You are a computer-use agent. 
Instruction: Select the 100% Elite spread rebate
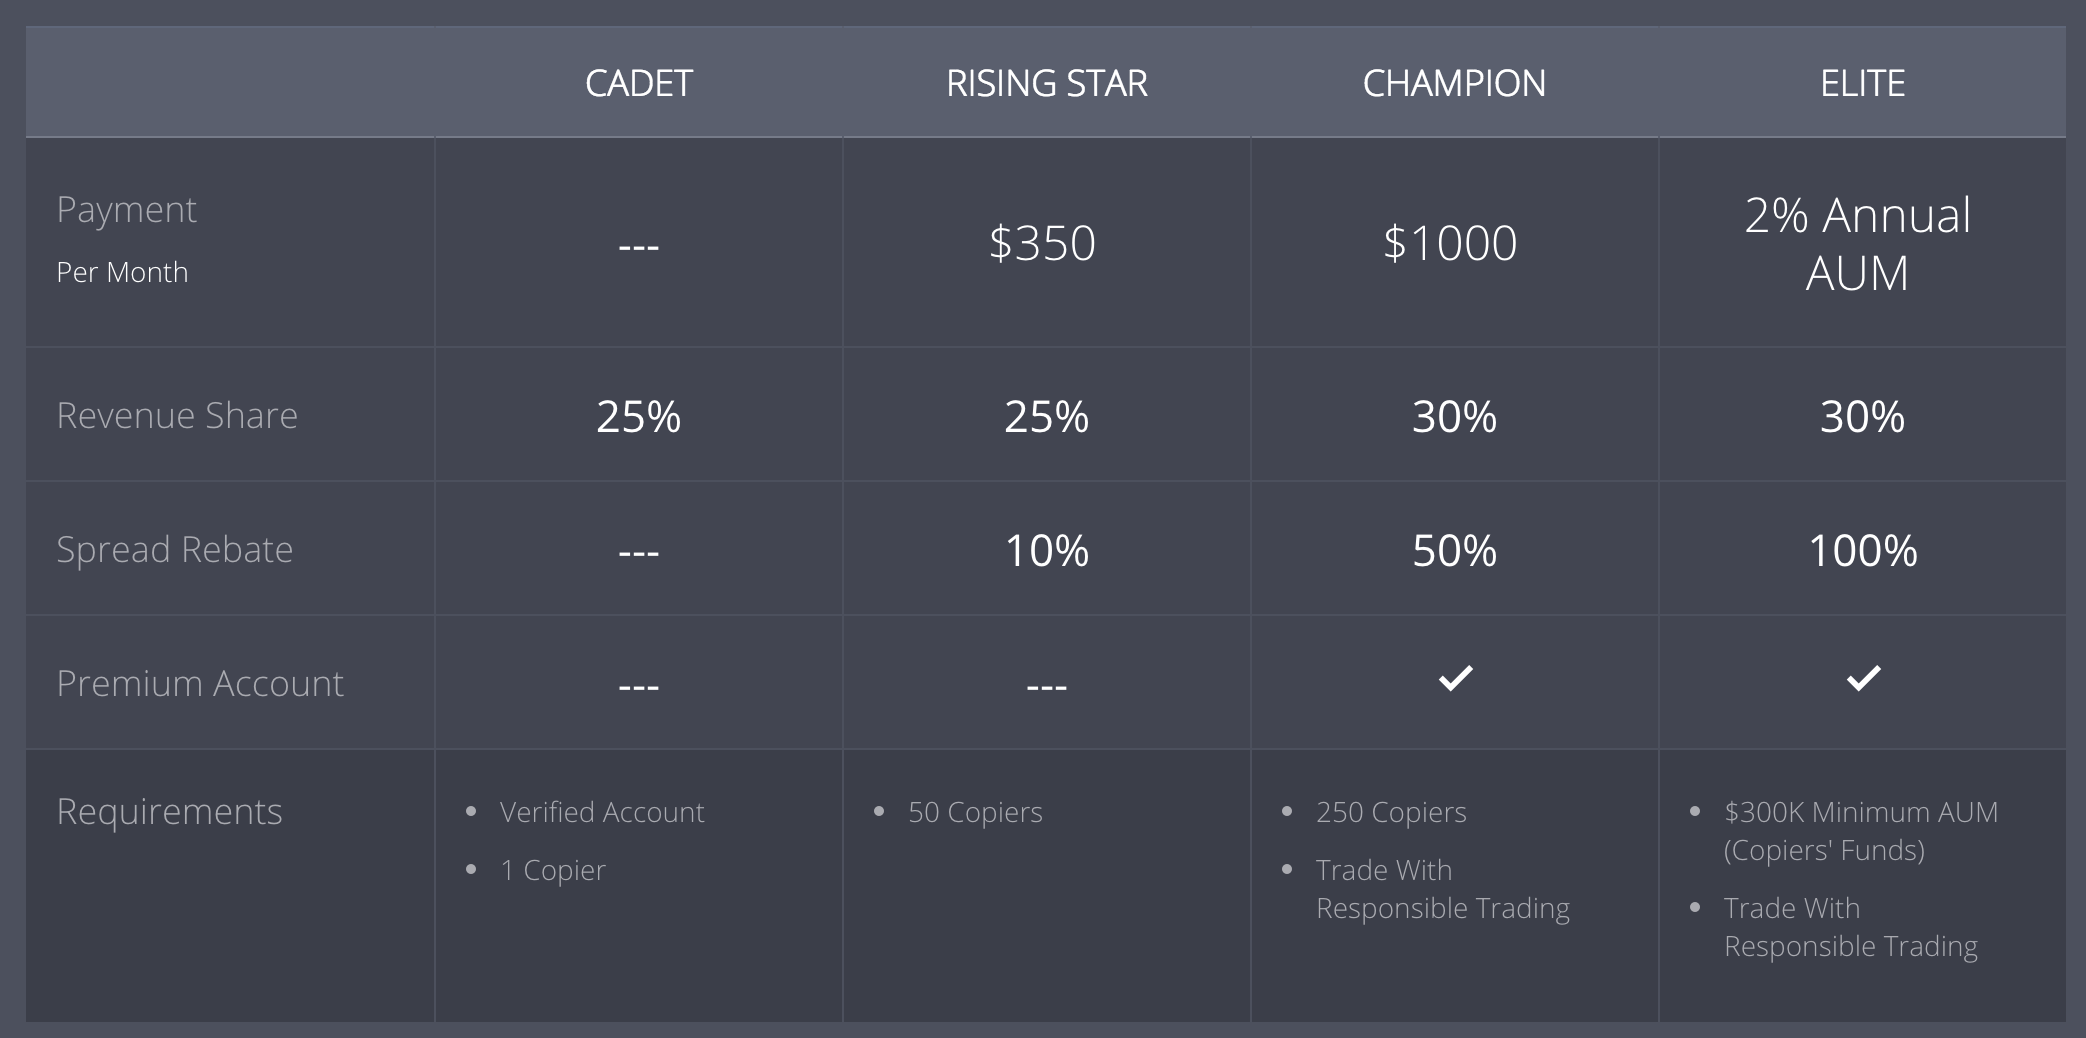[1863, 551]
